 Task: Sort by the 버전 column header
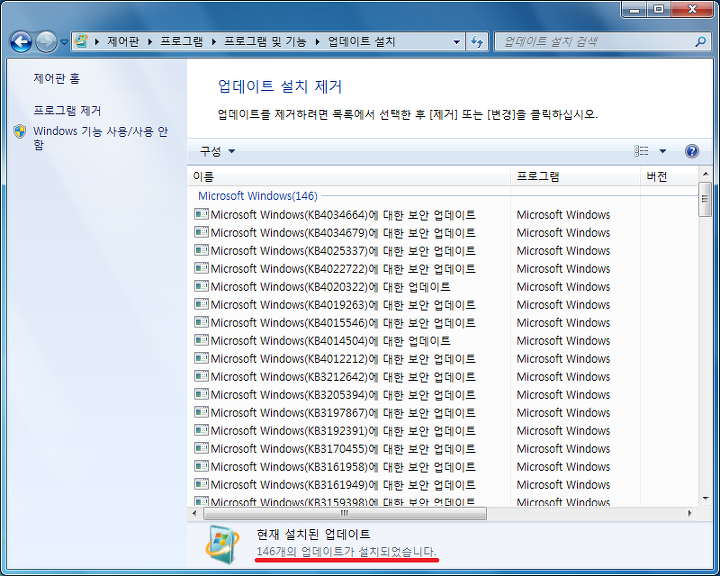pyautogui.click(x=669, y=176)
